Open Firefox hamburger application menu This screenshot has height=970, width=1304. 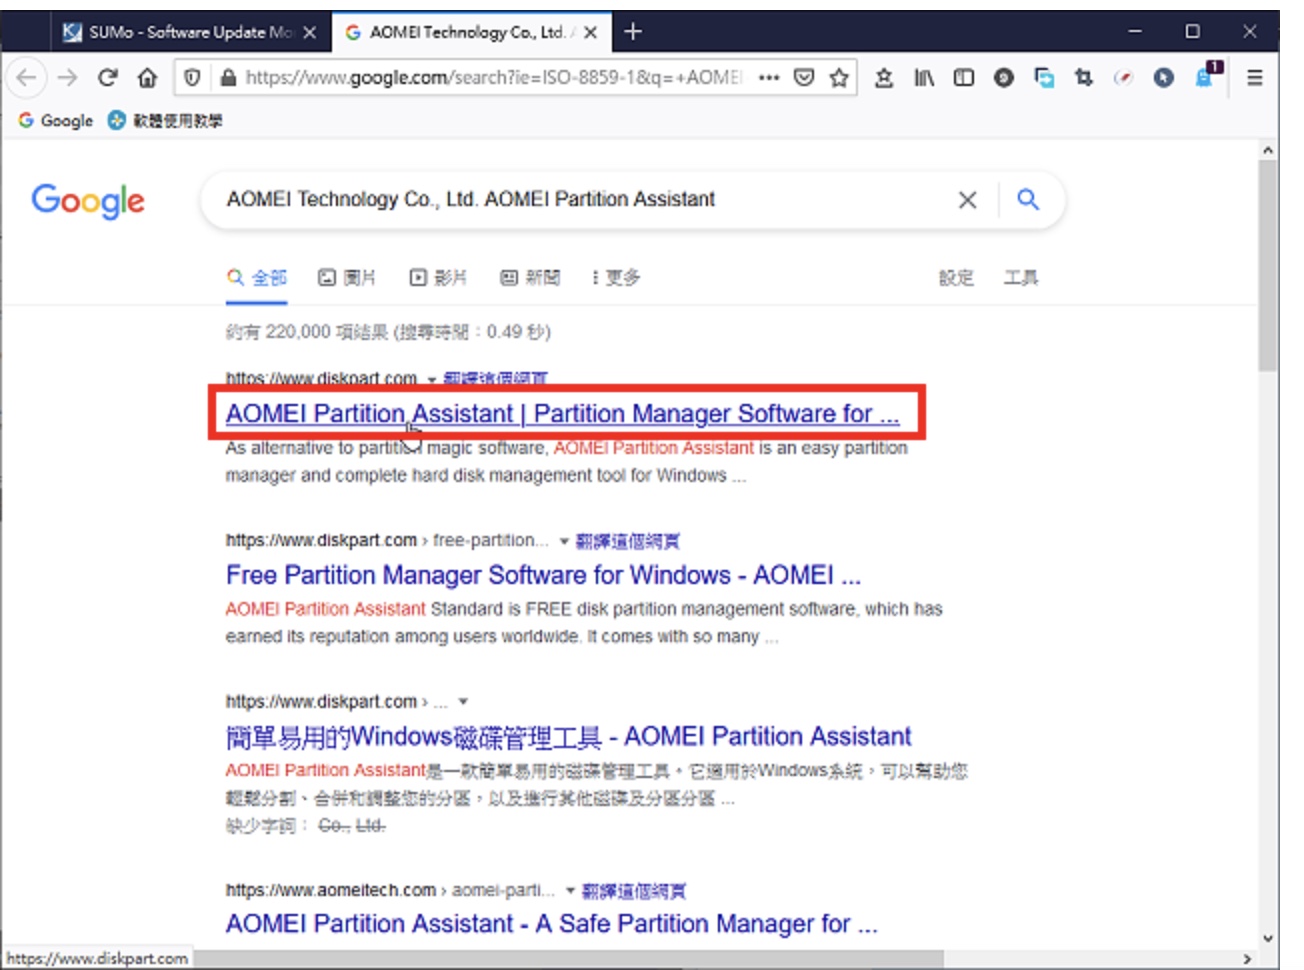(1255, 78)
